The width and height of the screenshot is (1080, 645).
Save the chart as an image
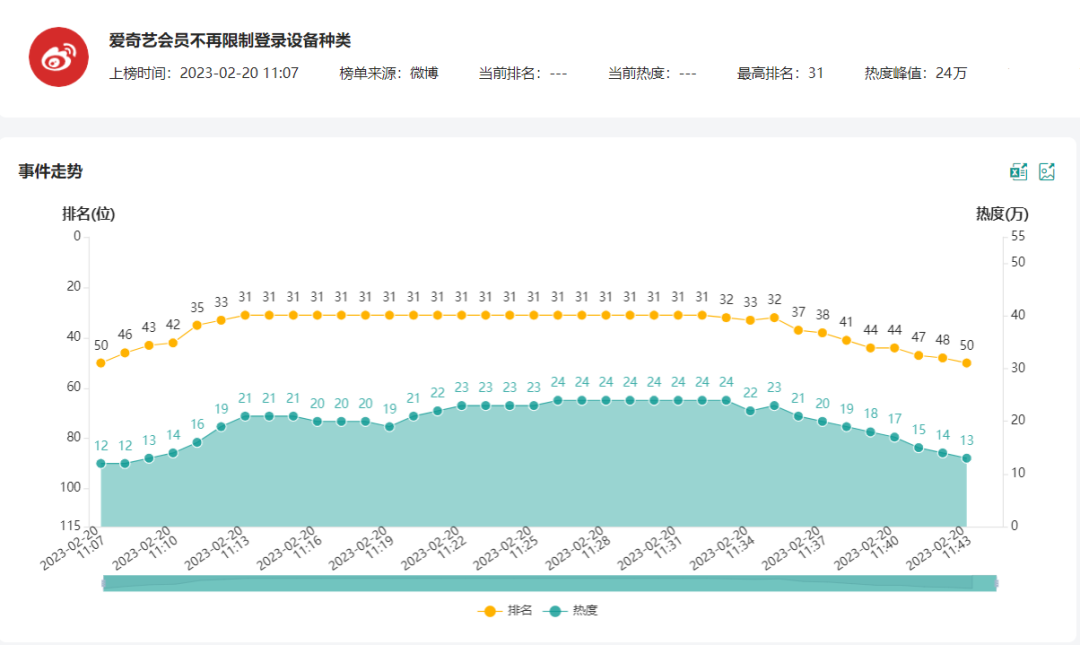(1047, 172)
